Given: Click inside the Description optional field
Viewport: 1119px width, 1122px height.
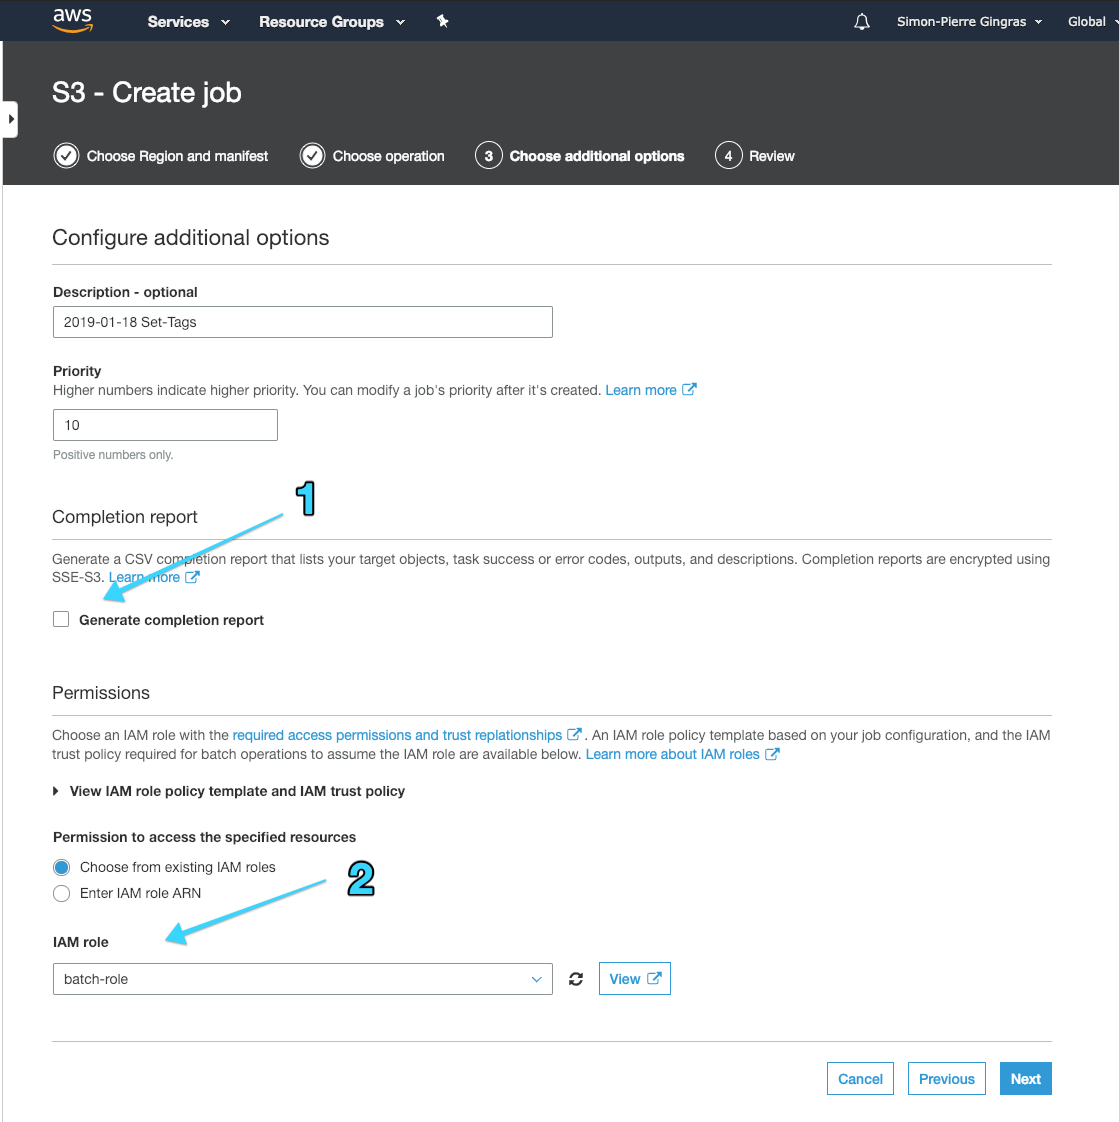Looking at the screenshot, I should pyautogui.click(x=302, y=322).
